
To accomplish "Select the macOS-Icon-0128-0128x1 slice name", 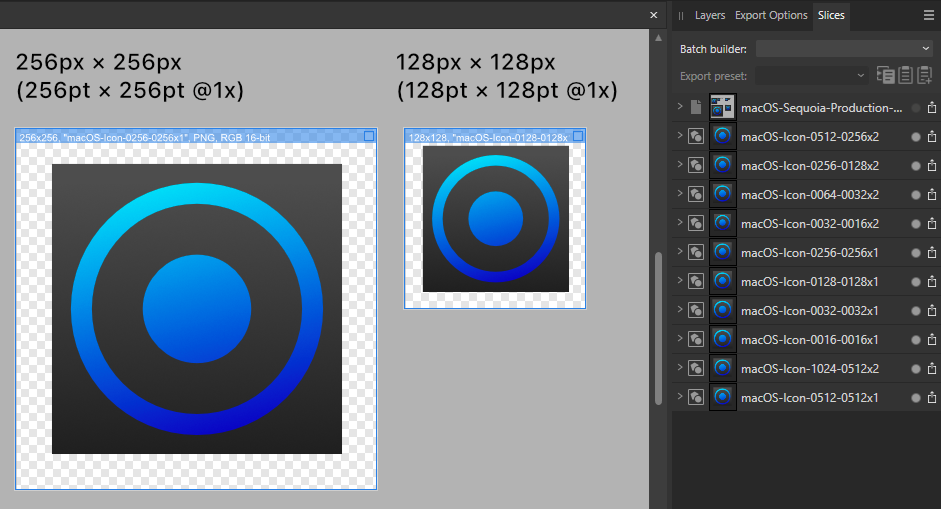I will click(x=810, y=282).
